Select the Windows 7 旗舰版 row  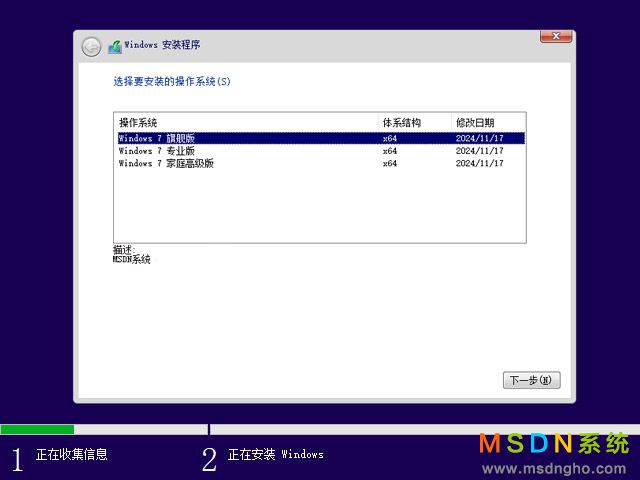click(321, 138)
